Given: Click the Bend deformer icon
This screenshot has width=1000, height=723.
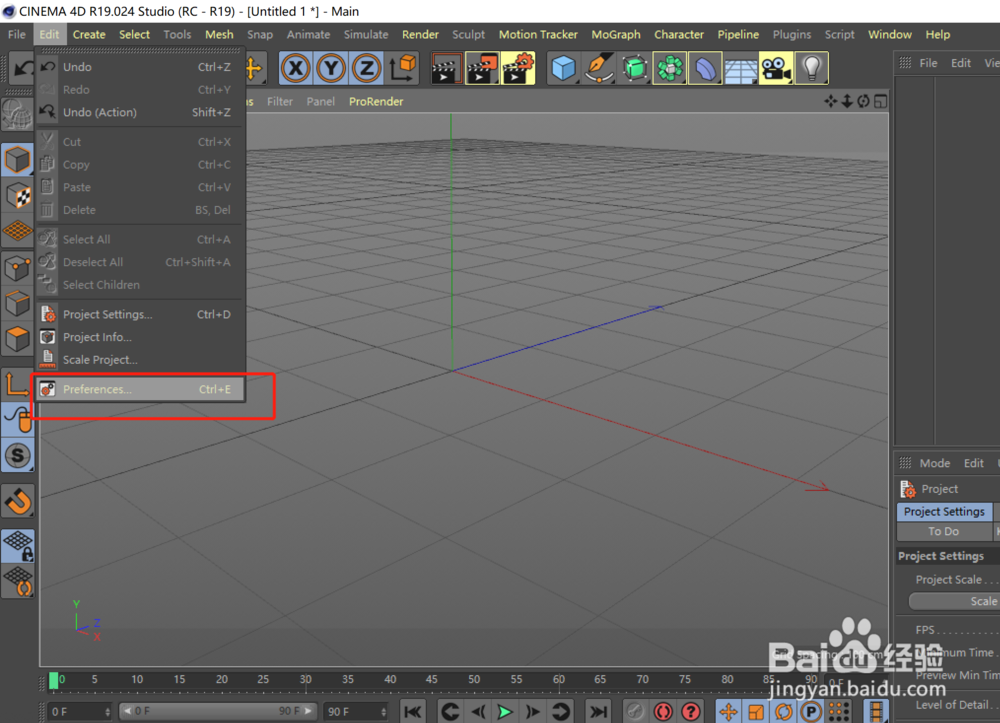Looking at the screenshot, I should (x=705, y=68).
